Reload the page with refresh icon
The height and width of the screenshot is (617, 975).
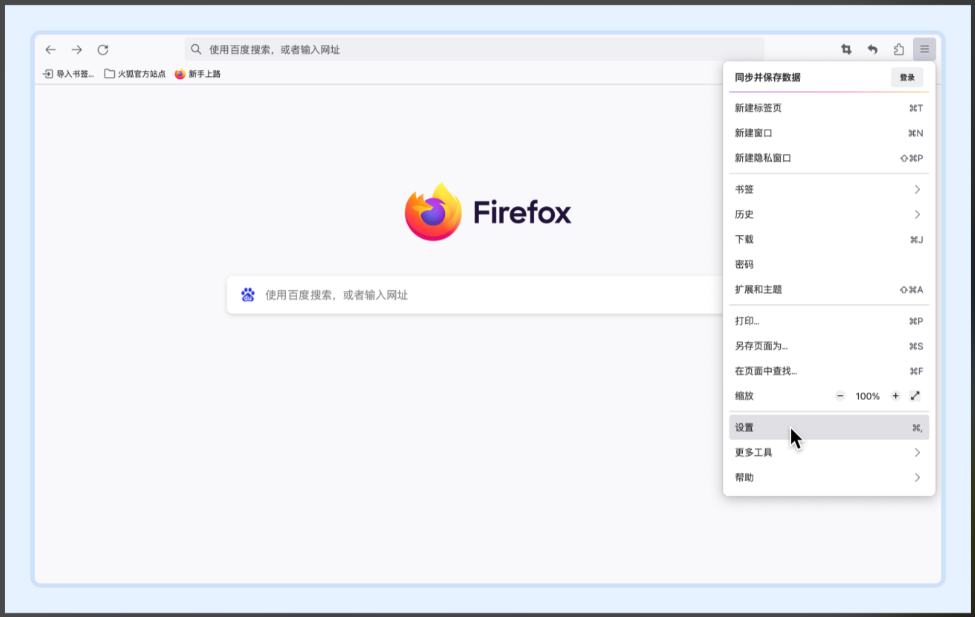click(x=103, y=50)
